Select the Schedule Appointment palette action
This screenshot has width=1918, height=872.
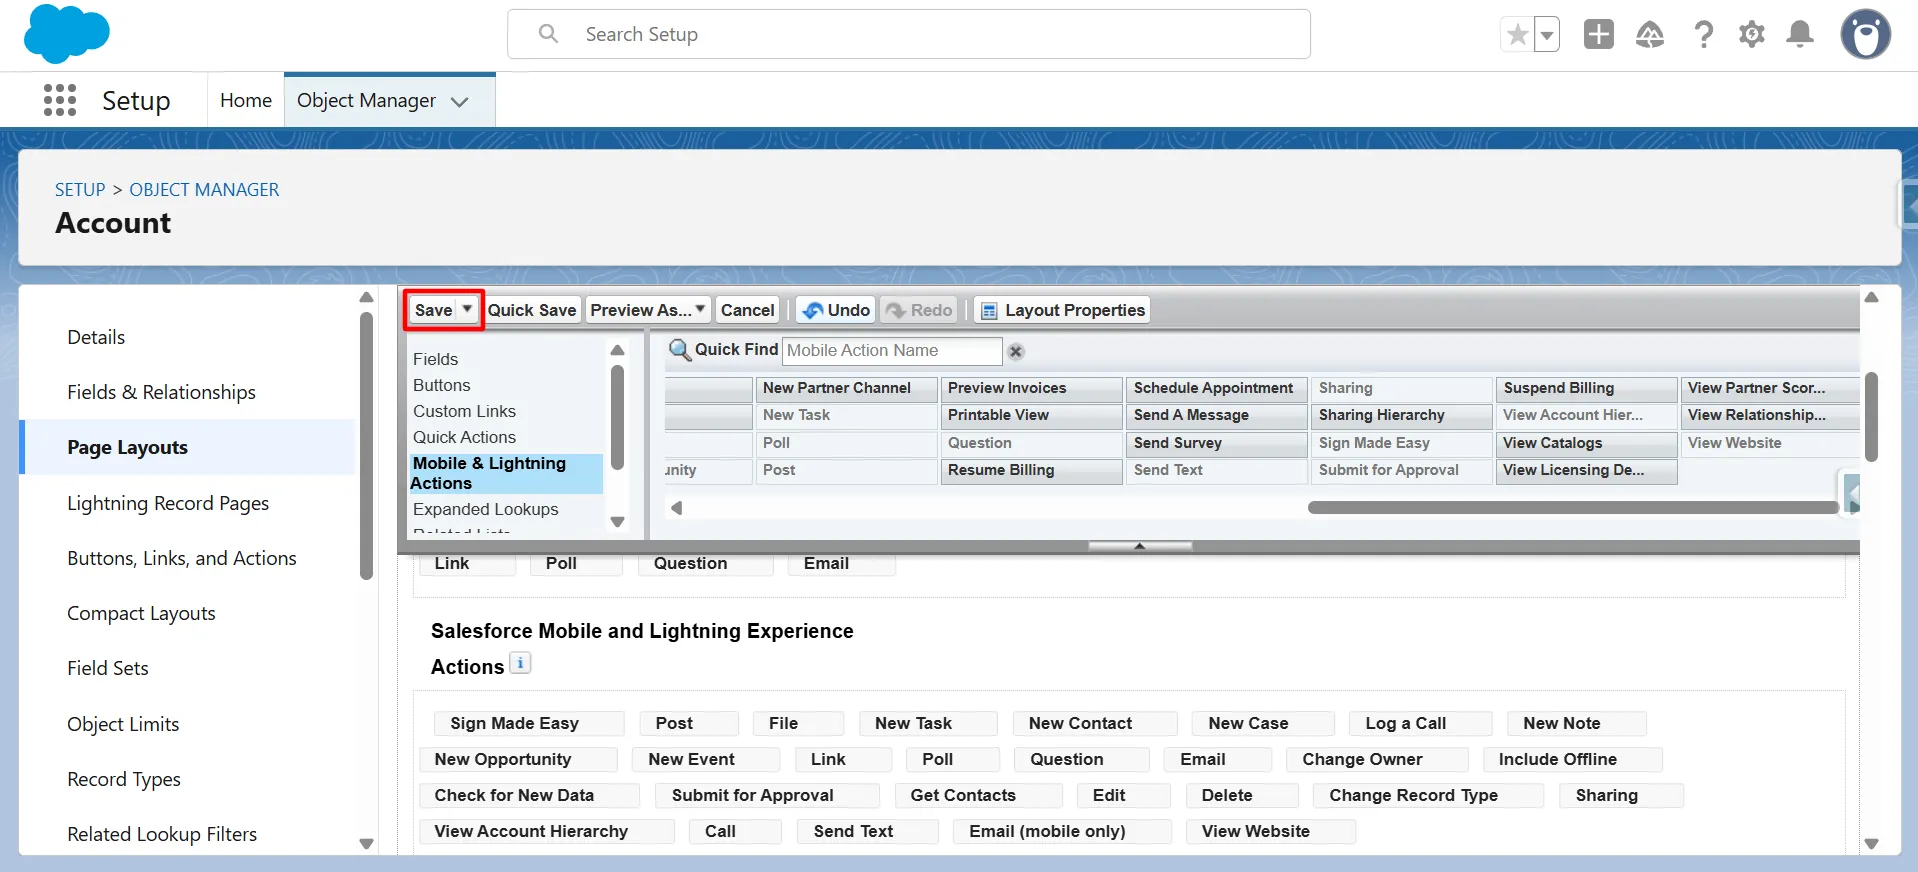(x=1215, y=388)
